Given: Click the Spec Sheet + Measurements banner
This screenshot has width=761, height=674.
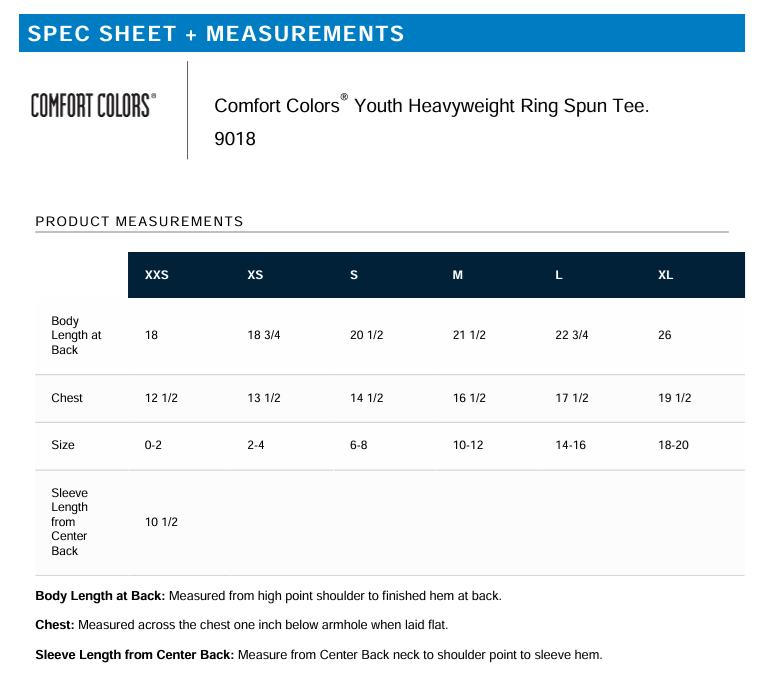Looking at the screenshot, I should point(381,33).
